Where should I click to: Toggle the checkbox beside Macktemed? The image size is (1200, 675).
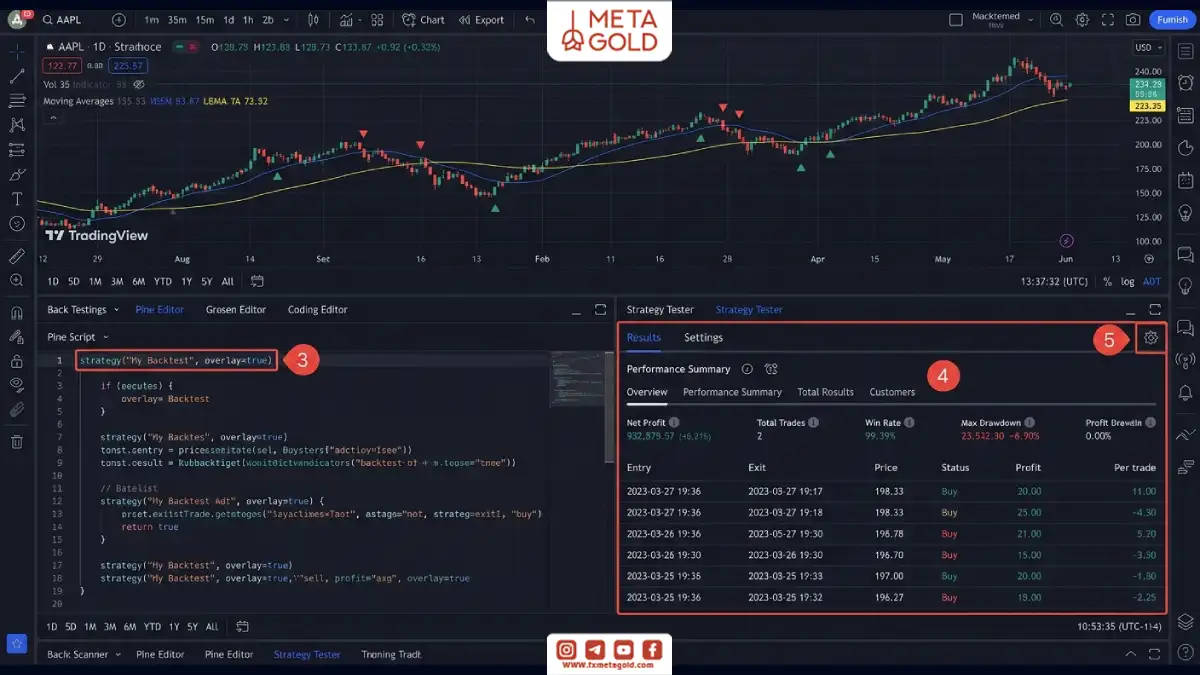coord(955,19)
